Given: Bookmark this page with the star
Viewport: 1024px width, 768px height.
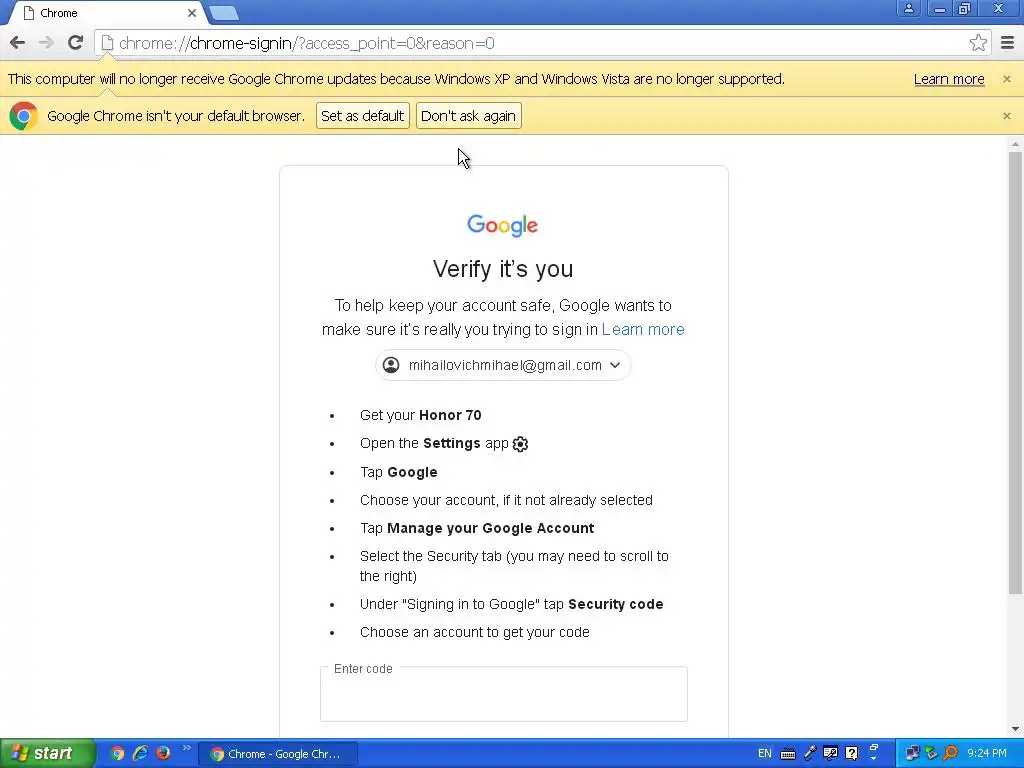Looking at the screenshot, I should tap(978, 43).
